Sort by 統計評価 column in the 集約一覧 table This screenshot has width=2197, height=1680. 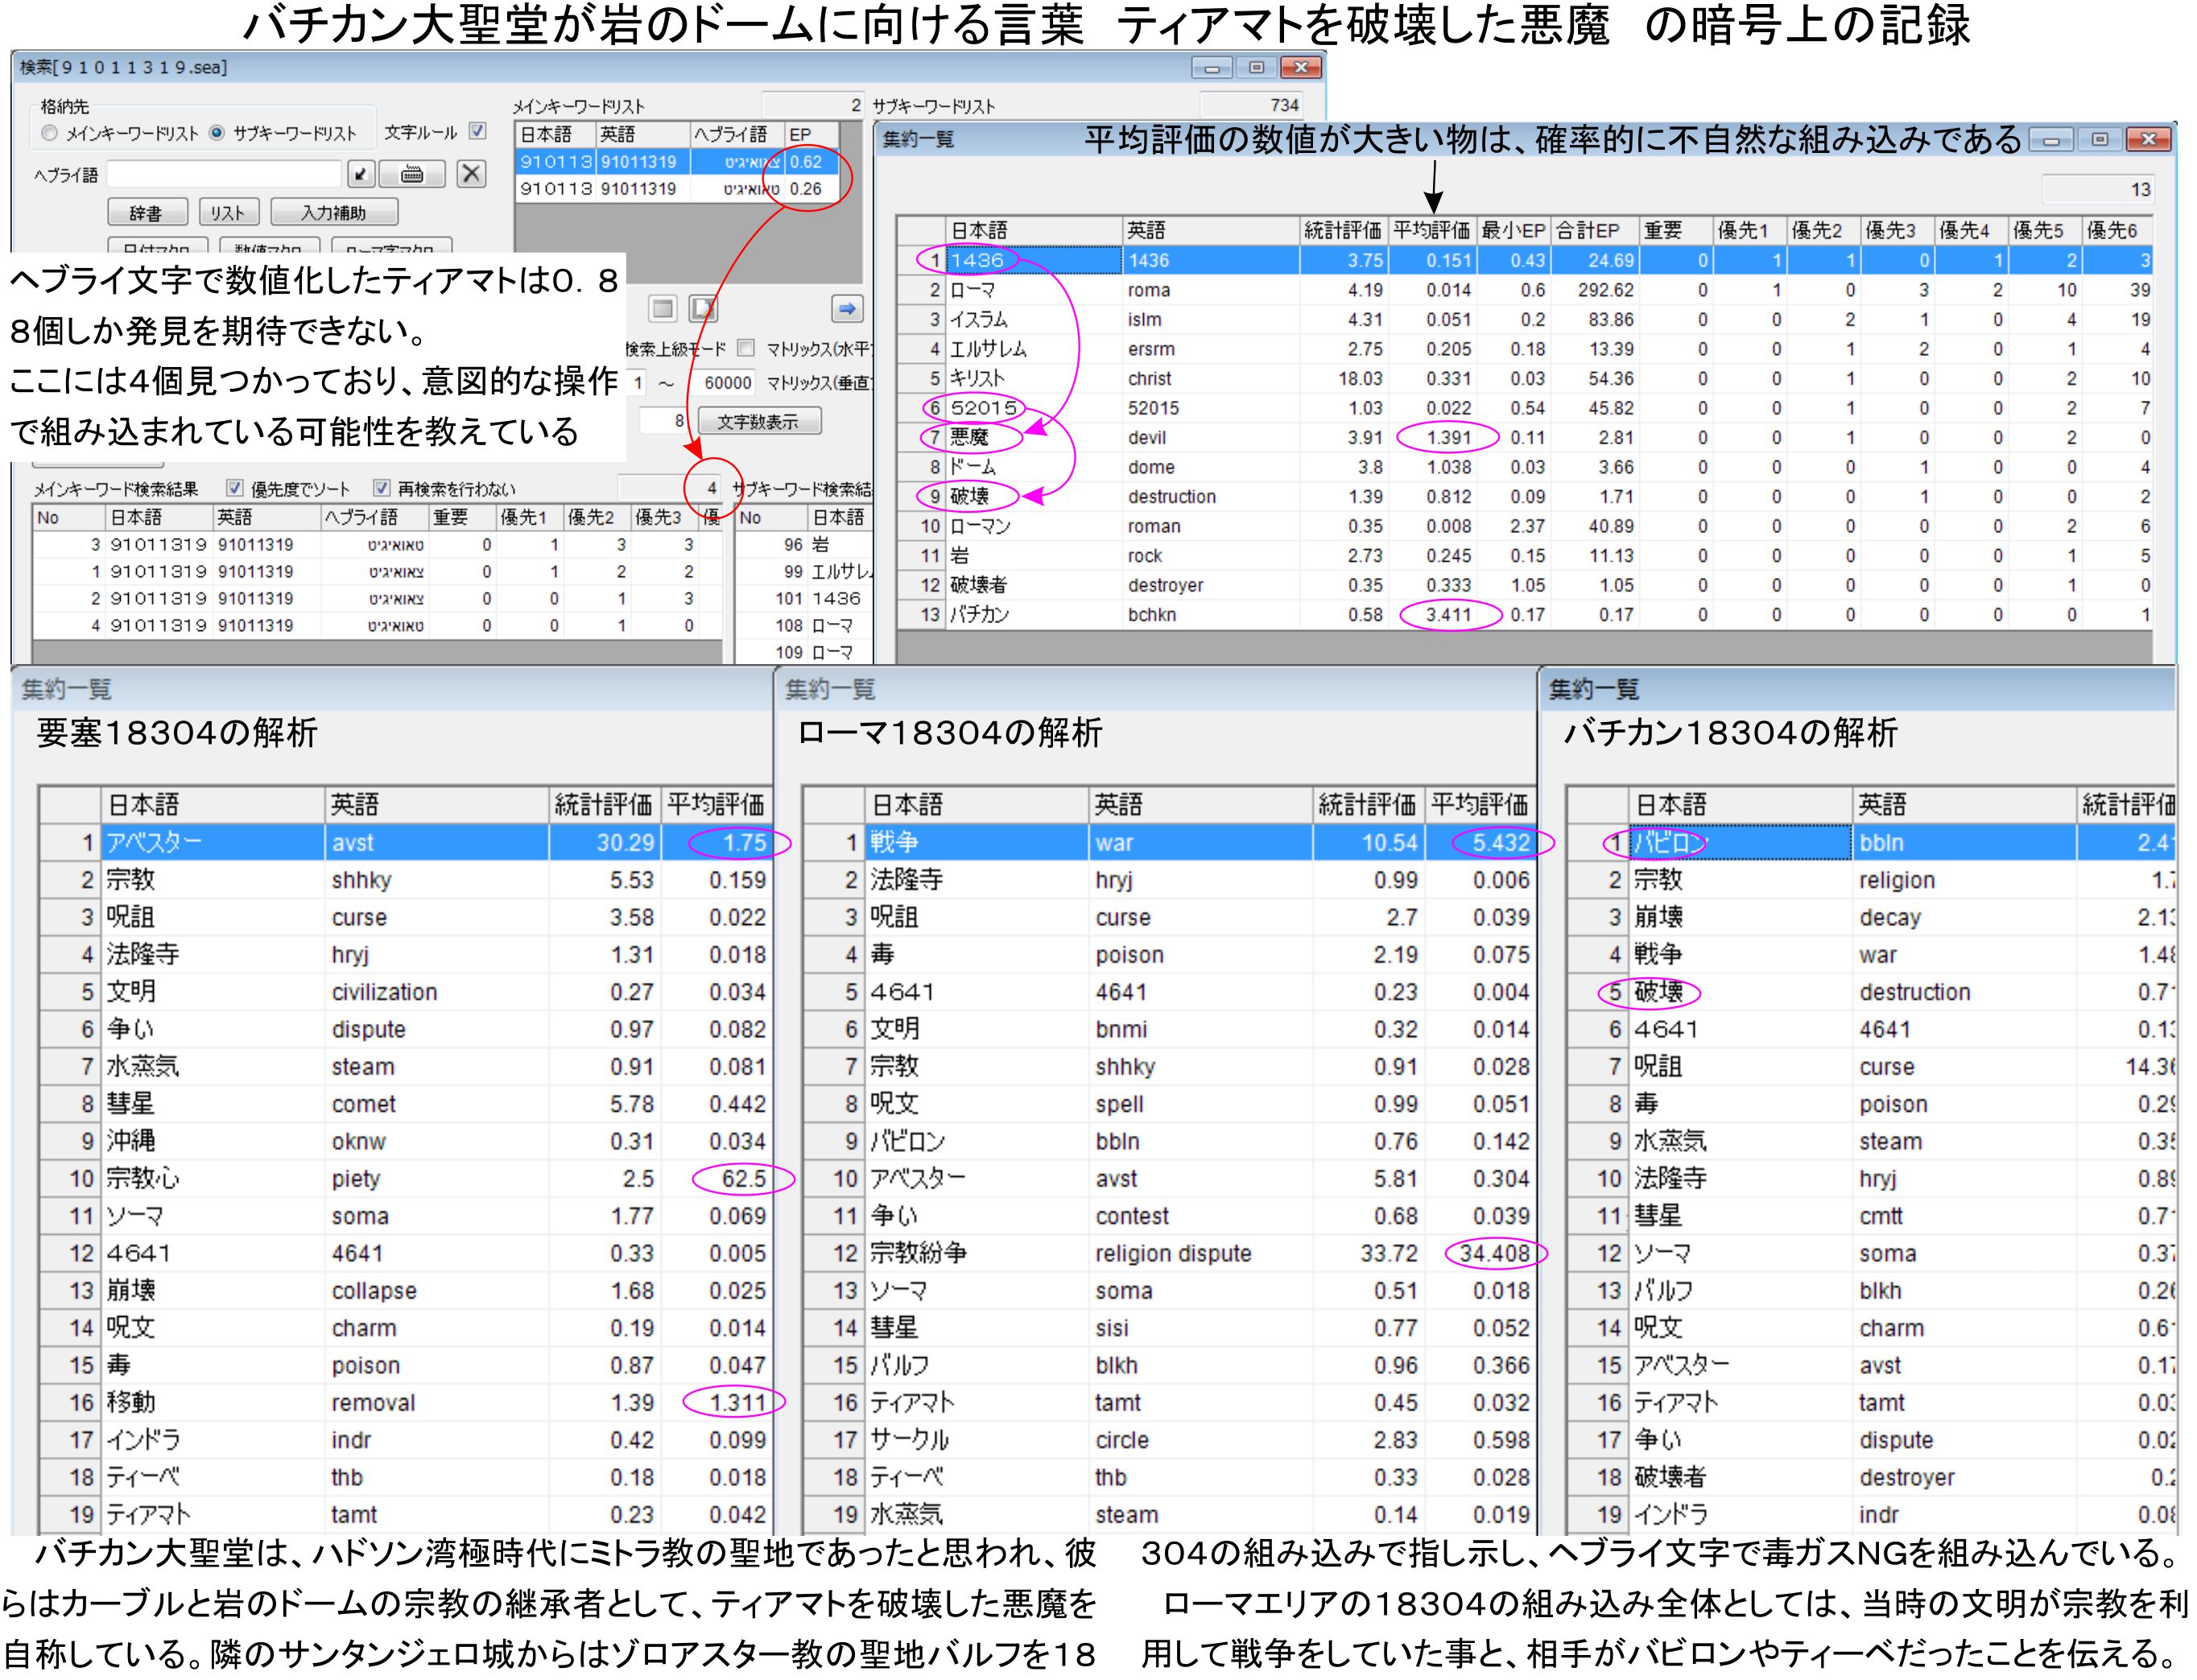1342,231
